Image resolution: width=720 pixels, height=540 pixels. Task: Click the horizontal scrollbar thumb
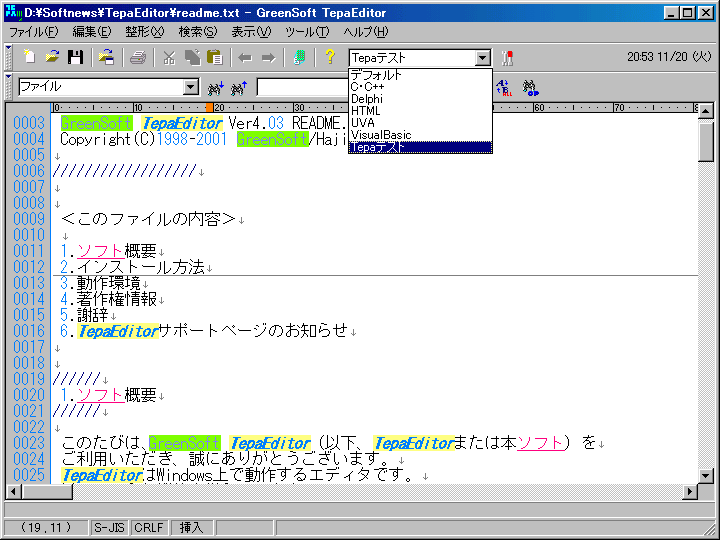click(x=47, y=492)
